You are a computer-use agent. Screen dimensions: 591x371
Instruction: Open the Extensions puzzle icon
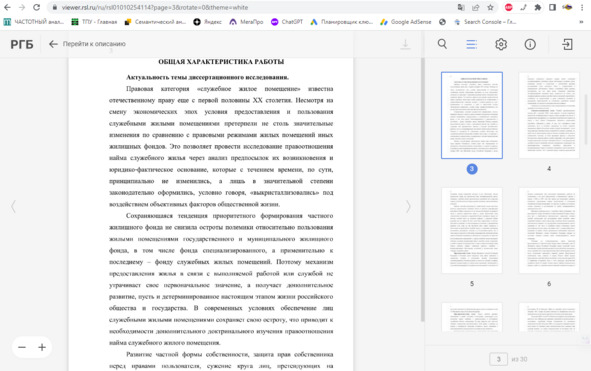coord(538,7)
